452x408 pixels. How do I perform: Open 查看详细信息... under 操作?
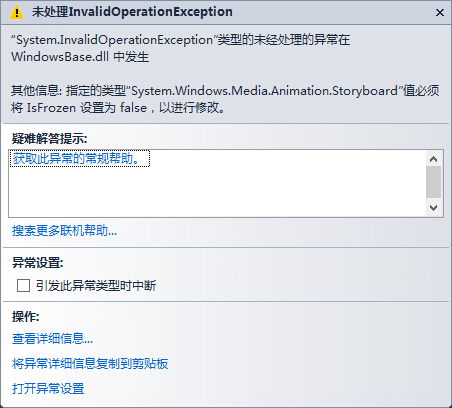tap(52, 338)
